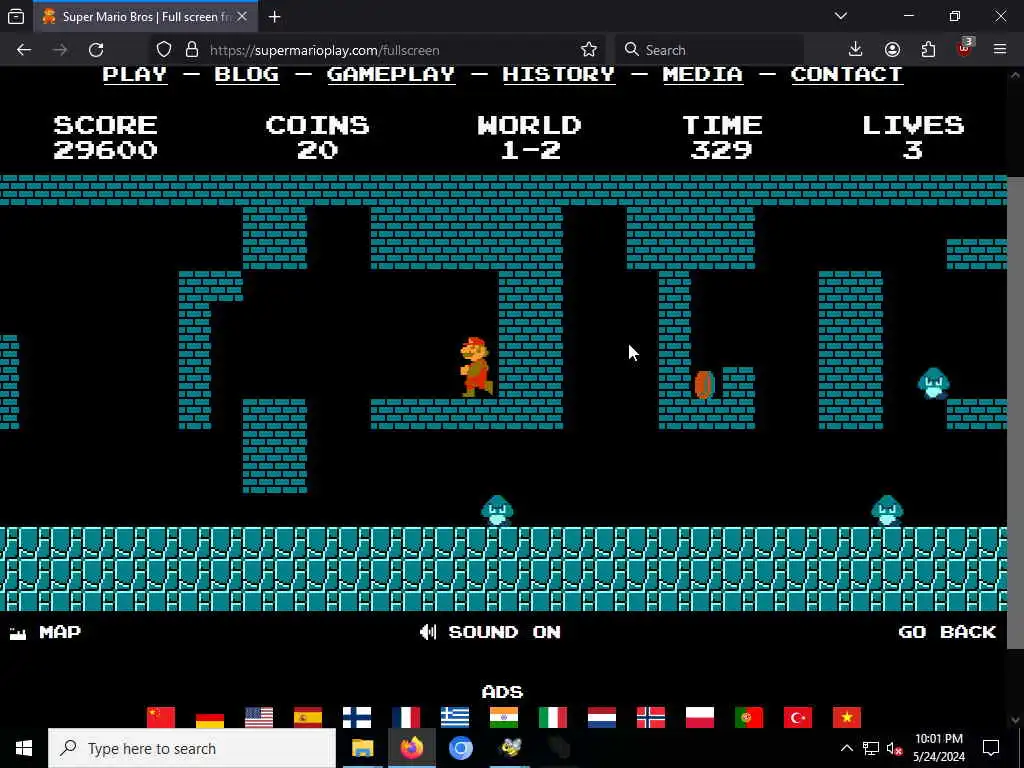Select the Netherlands flag language
This screenshot has width=1024, height=768.
(x=601, y=717)
